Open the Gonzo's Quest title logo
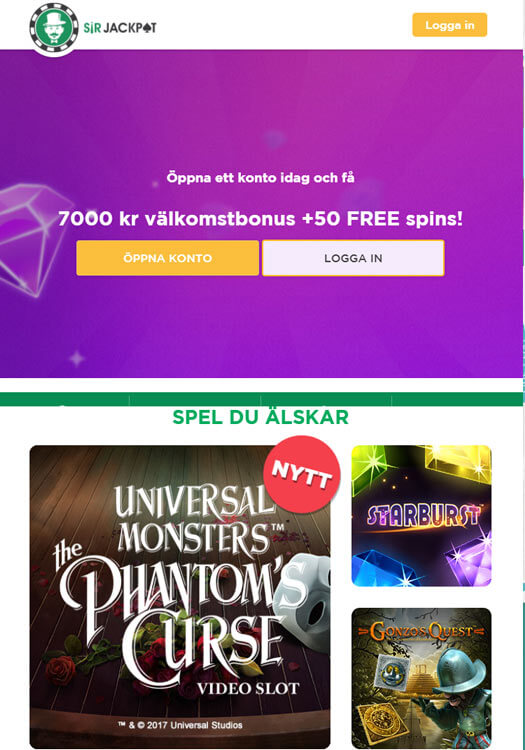The image size is (525, 750). coord(421,631)
